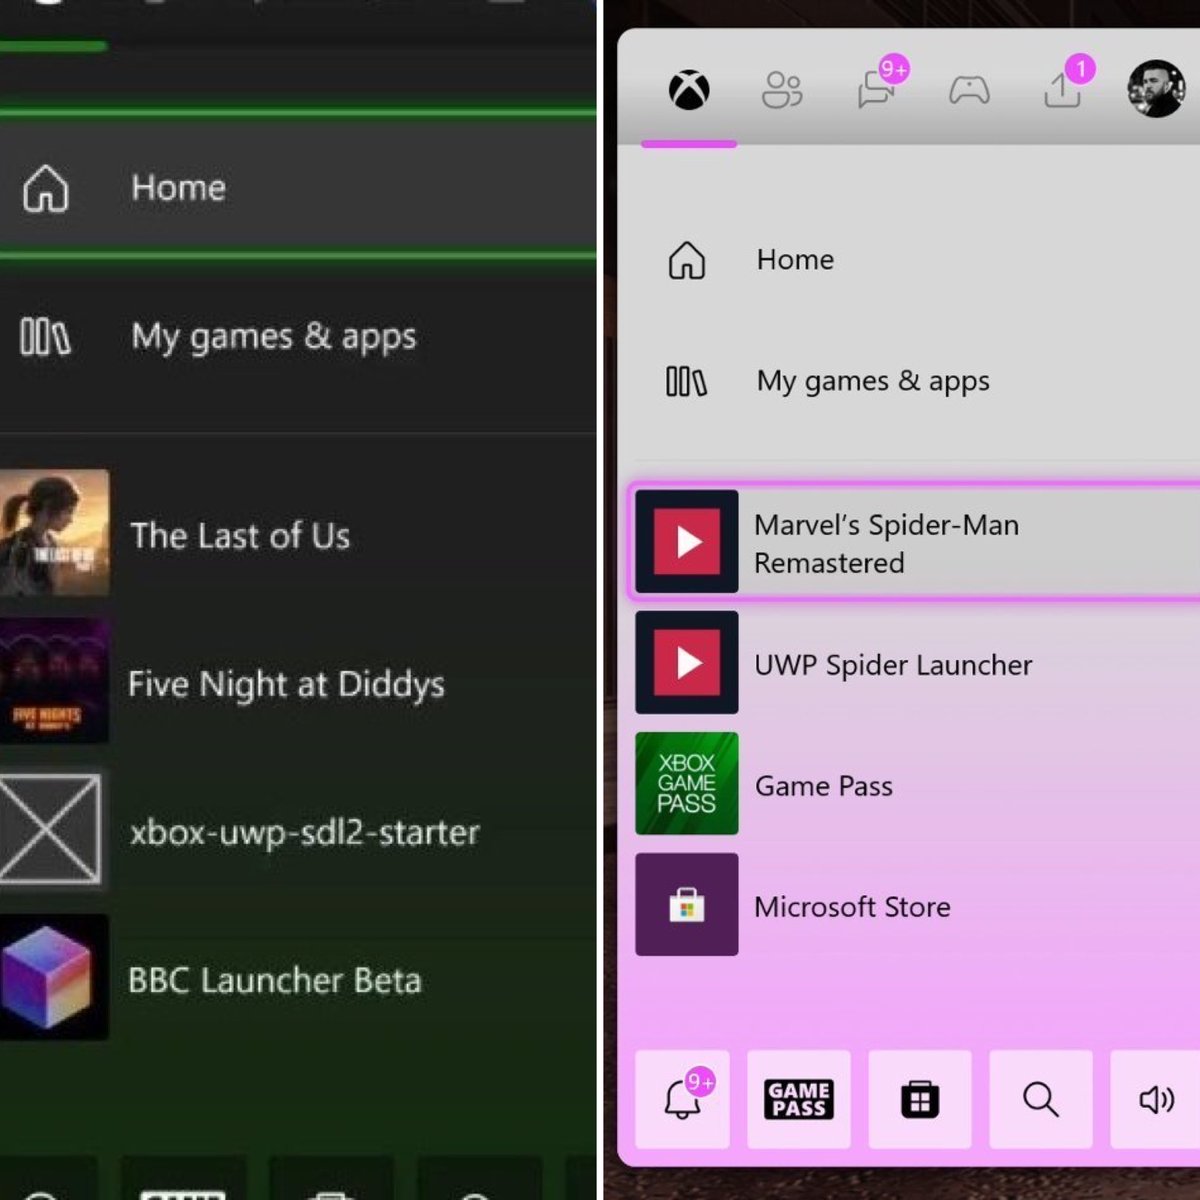Screen dimensions: 1200x1200
Task: Click the green Xbox Game Pass tile icon
Action: pyautogui.click(x=687, y=784)
